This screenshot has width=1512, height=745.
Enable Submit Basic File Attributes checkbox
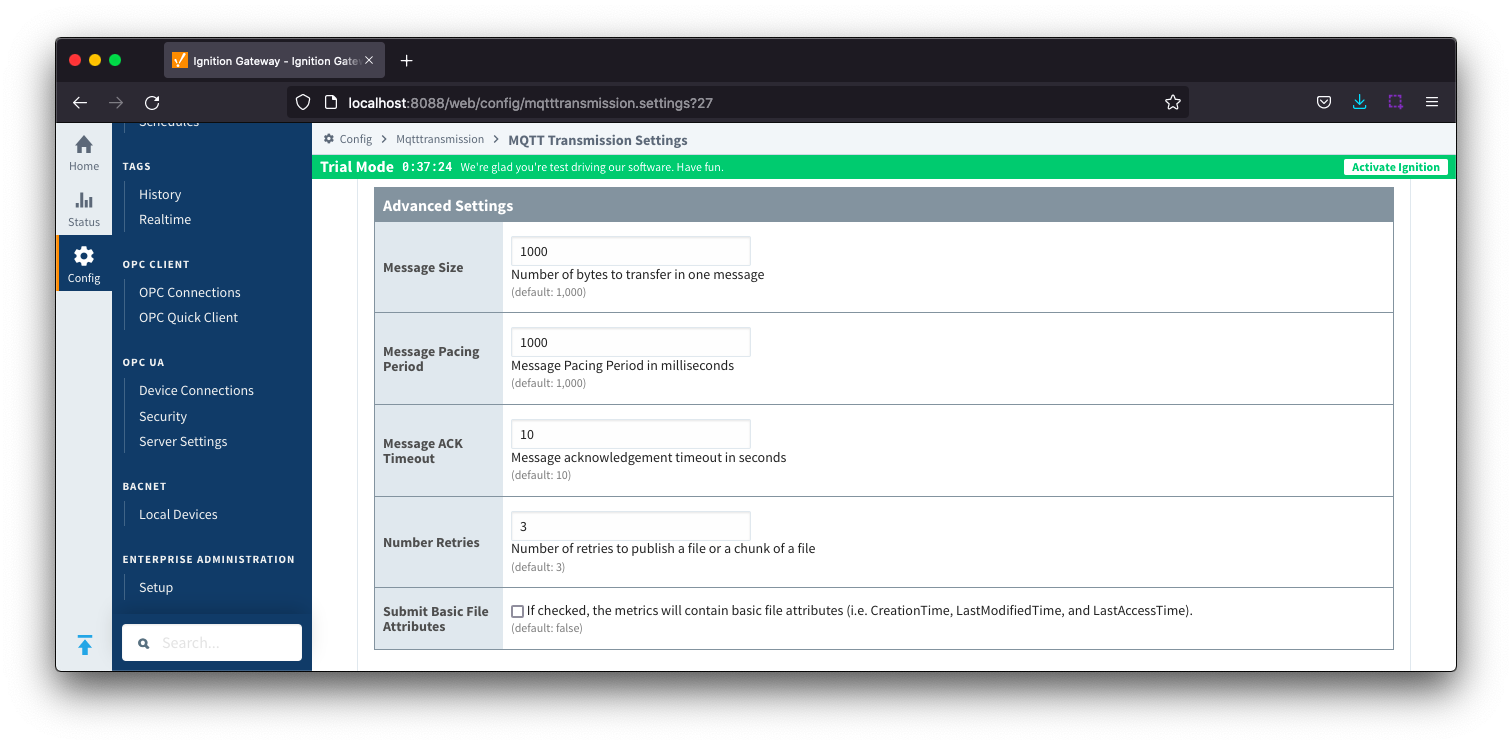click(x=517, y=611)
